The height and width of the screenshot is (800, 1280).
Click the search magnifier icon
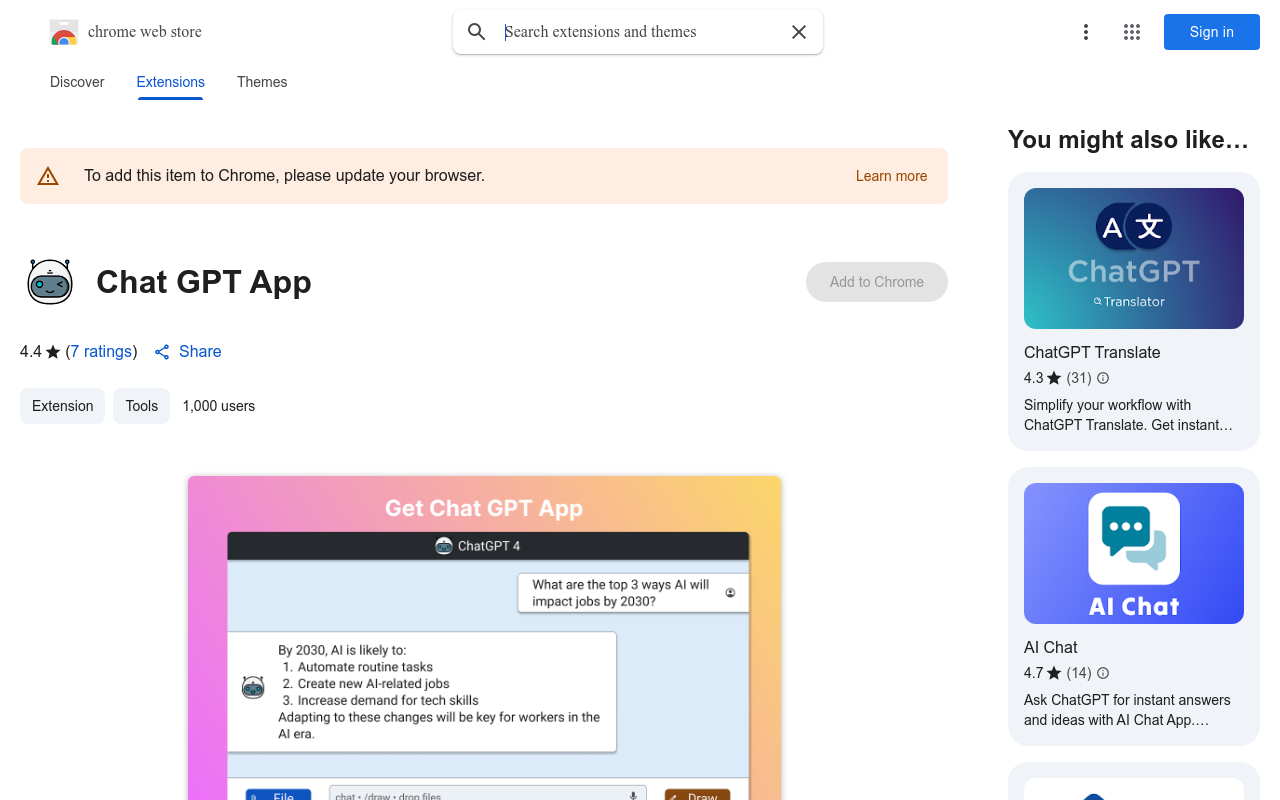477,32
